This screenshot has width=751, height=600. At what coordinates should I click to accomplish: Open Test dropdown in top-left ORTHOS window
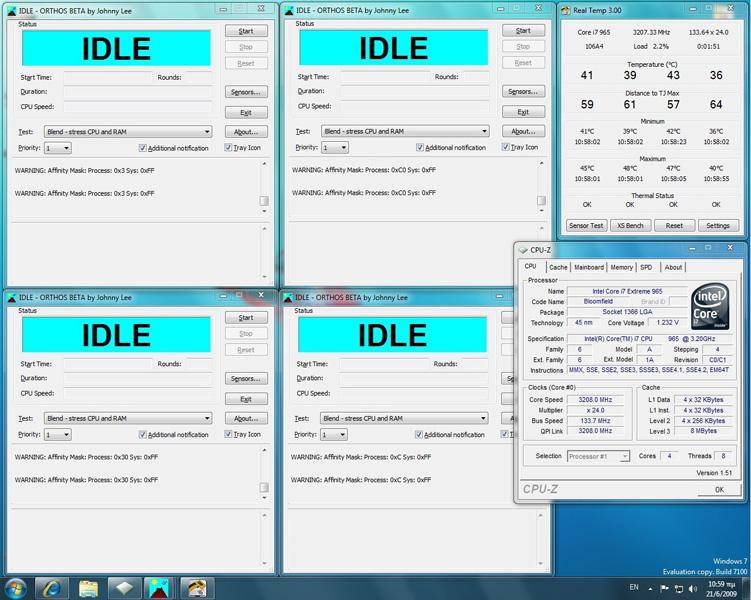[128, 132]
